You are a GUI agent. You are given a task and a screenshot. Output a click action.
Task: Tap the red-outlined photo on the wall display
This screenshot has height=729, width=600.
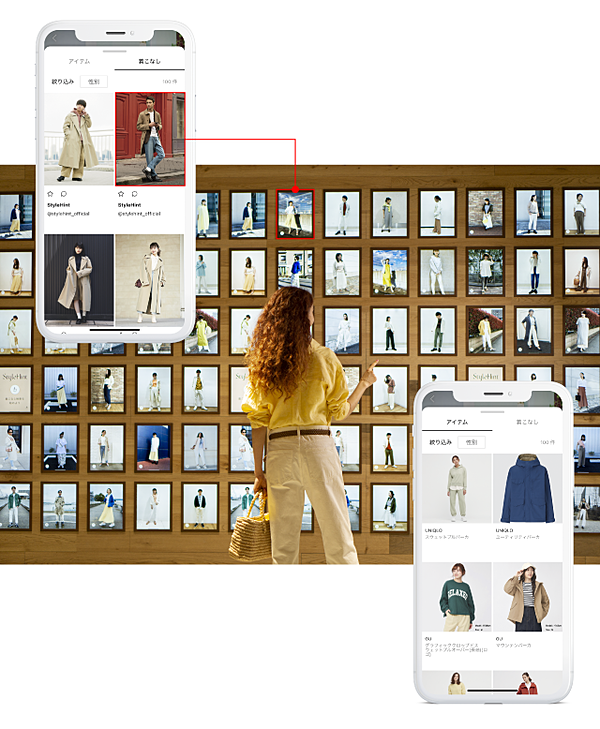(295, 214)
